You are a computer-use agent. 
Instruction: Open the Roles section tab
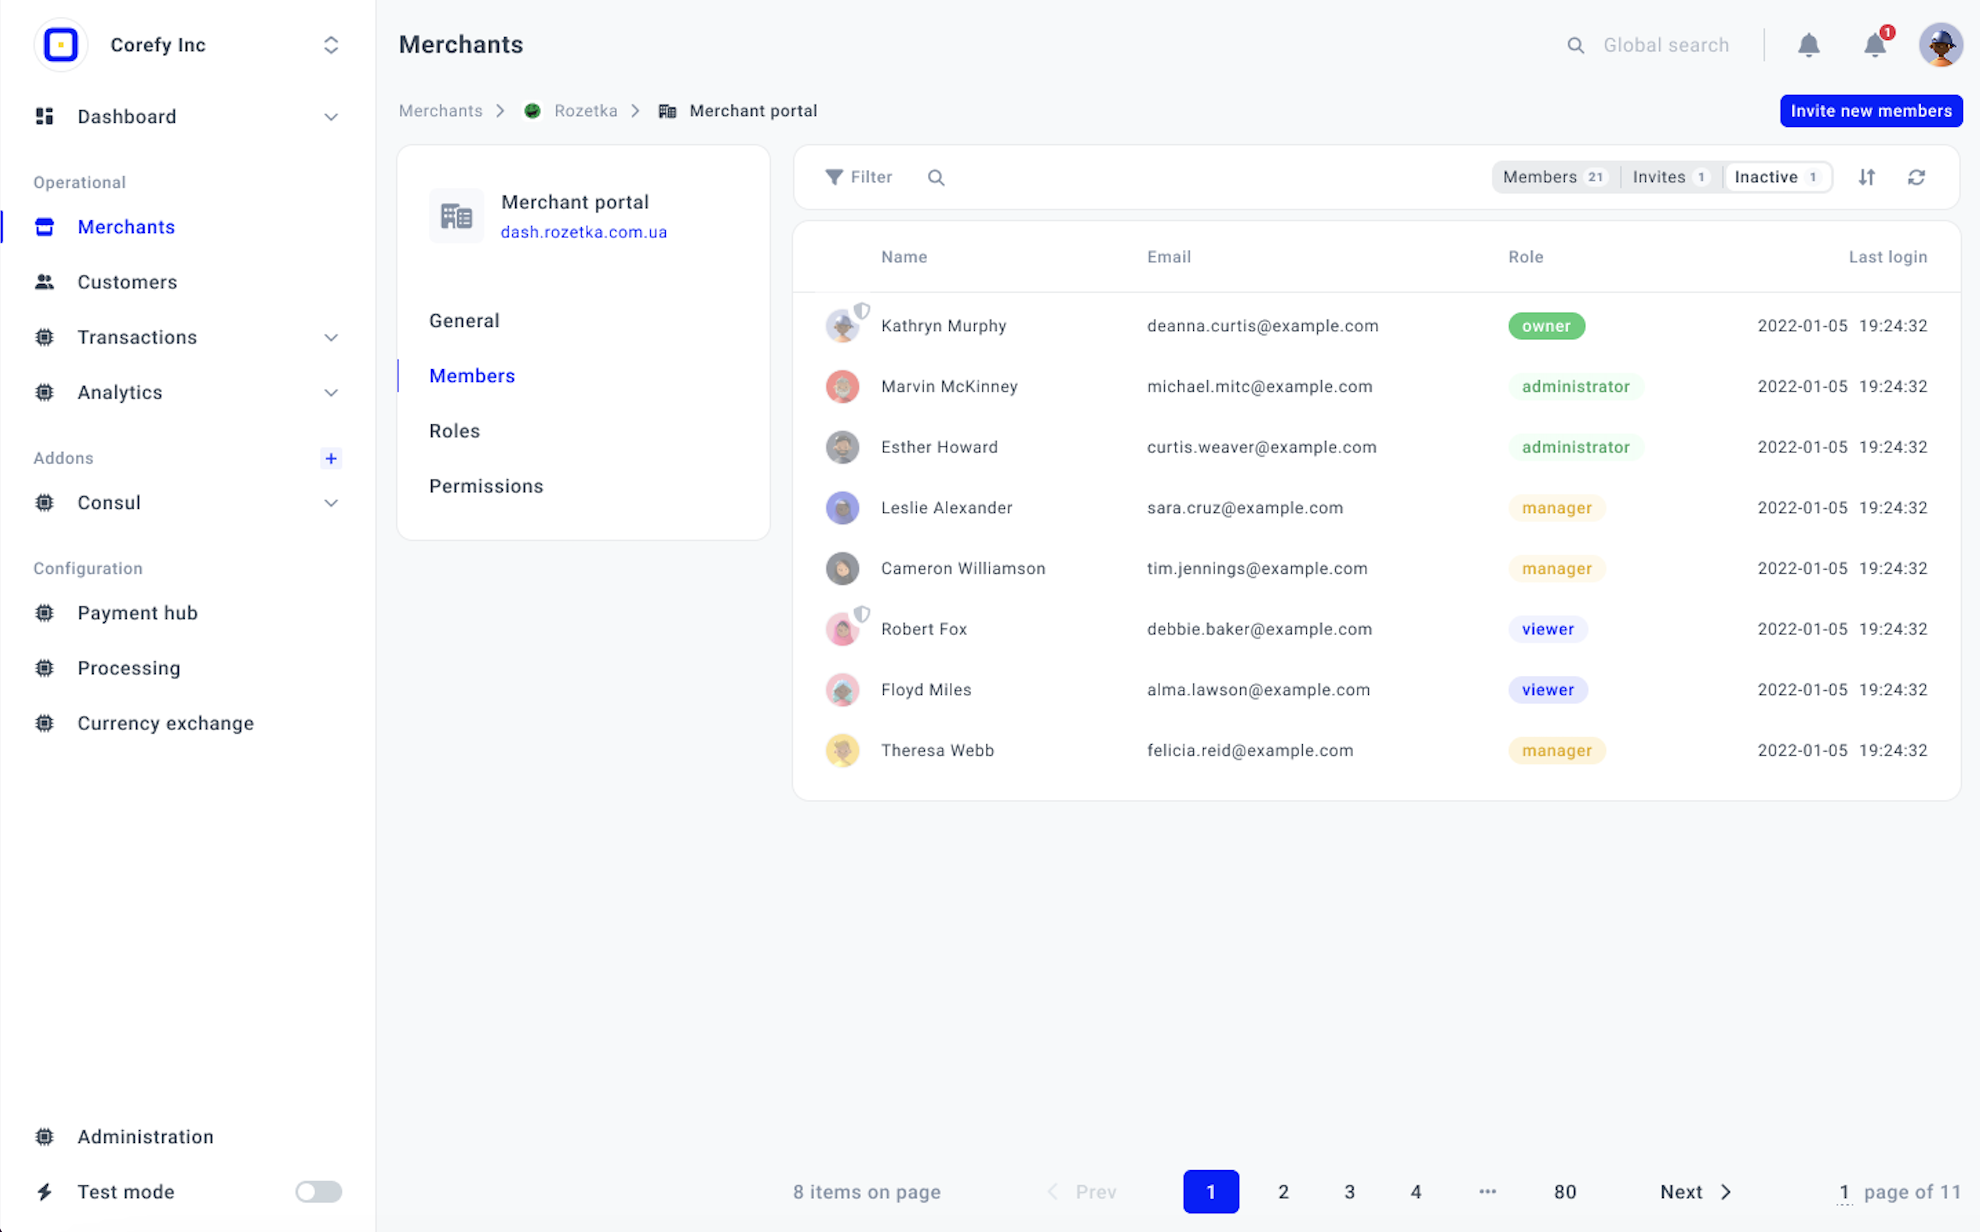click(x=454, y=431)
